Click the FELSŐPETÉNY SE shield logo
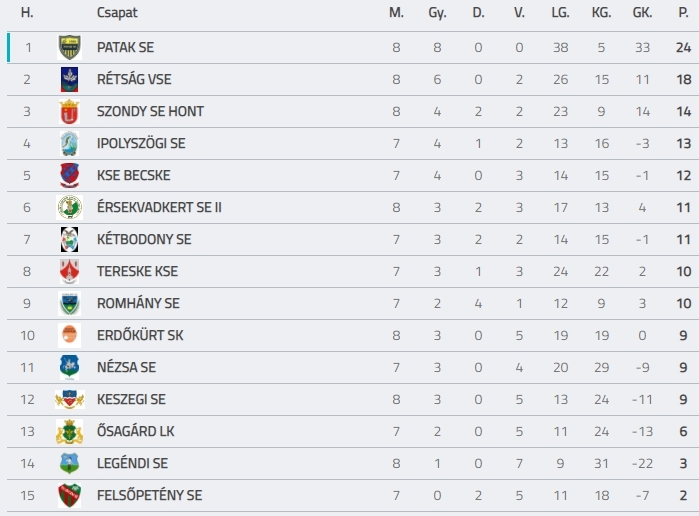The image size is (699, 516). click(70, 495)
